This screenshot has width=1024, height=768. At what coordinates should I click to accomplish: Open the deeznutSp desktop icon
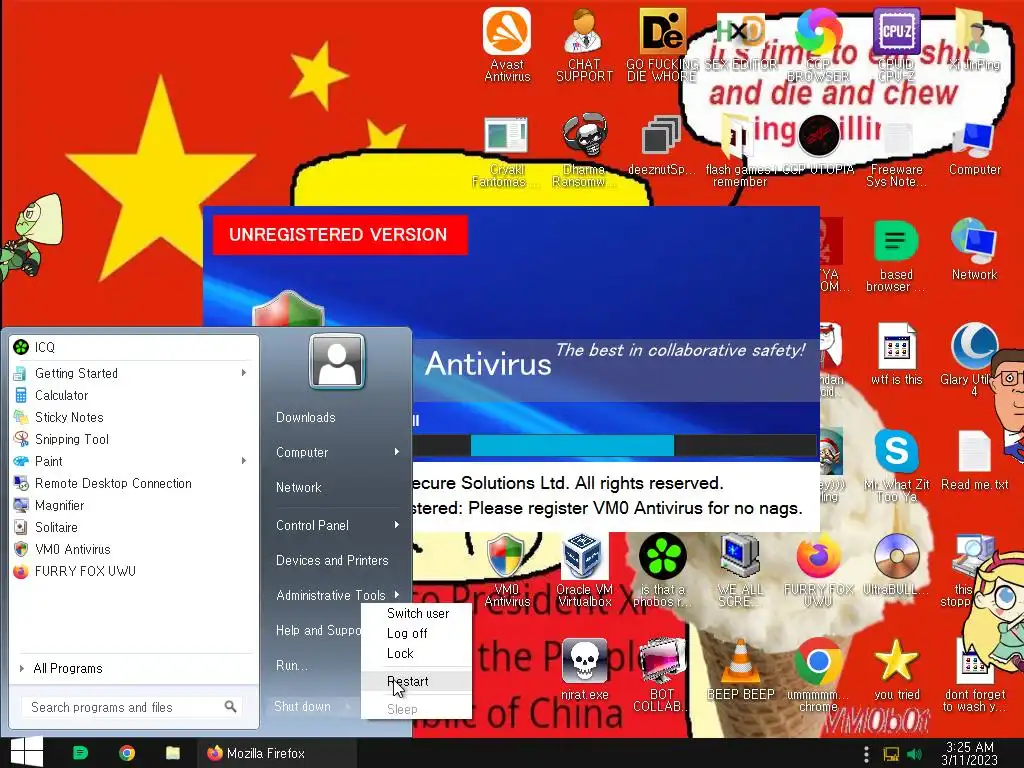661,145
